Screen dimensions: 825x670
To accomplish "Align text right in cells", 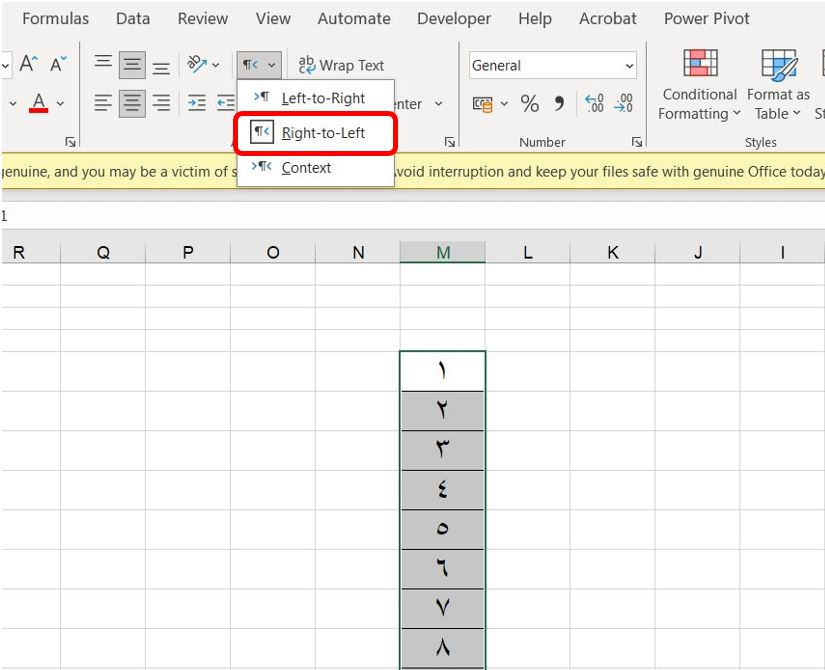I will 161,103.
